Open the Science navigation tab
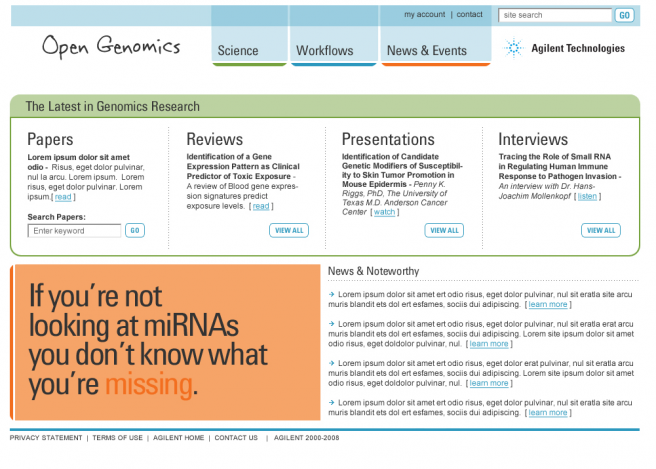The height and width of the screenshot is (469, 656). pyautogui.click(x=249, y=36)
